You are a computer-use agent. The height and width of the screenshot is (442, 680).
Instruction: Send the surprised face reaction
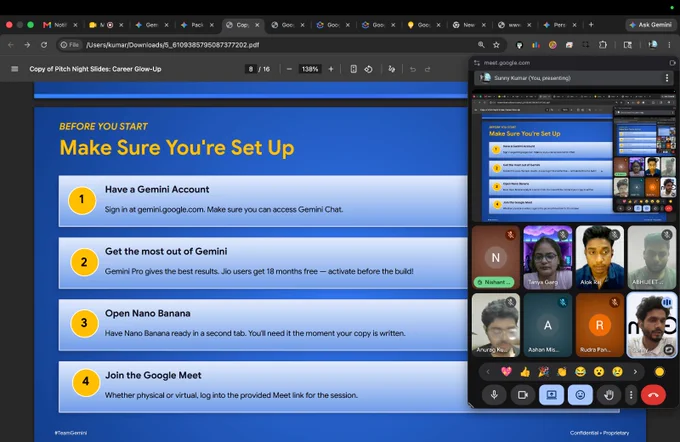(x=599, y=372)
